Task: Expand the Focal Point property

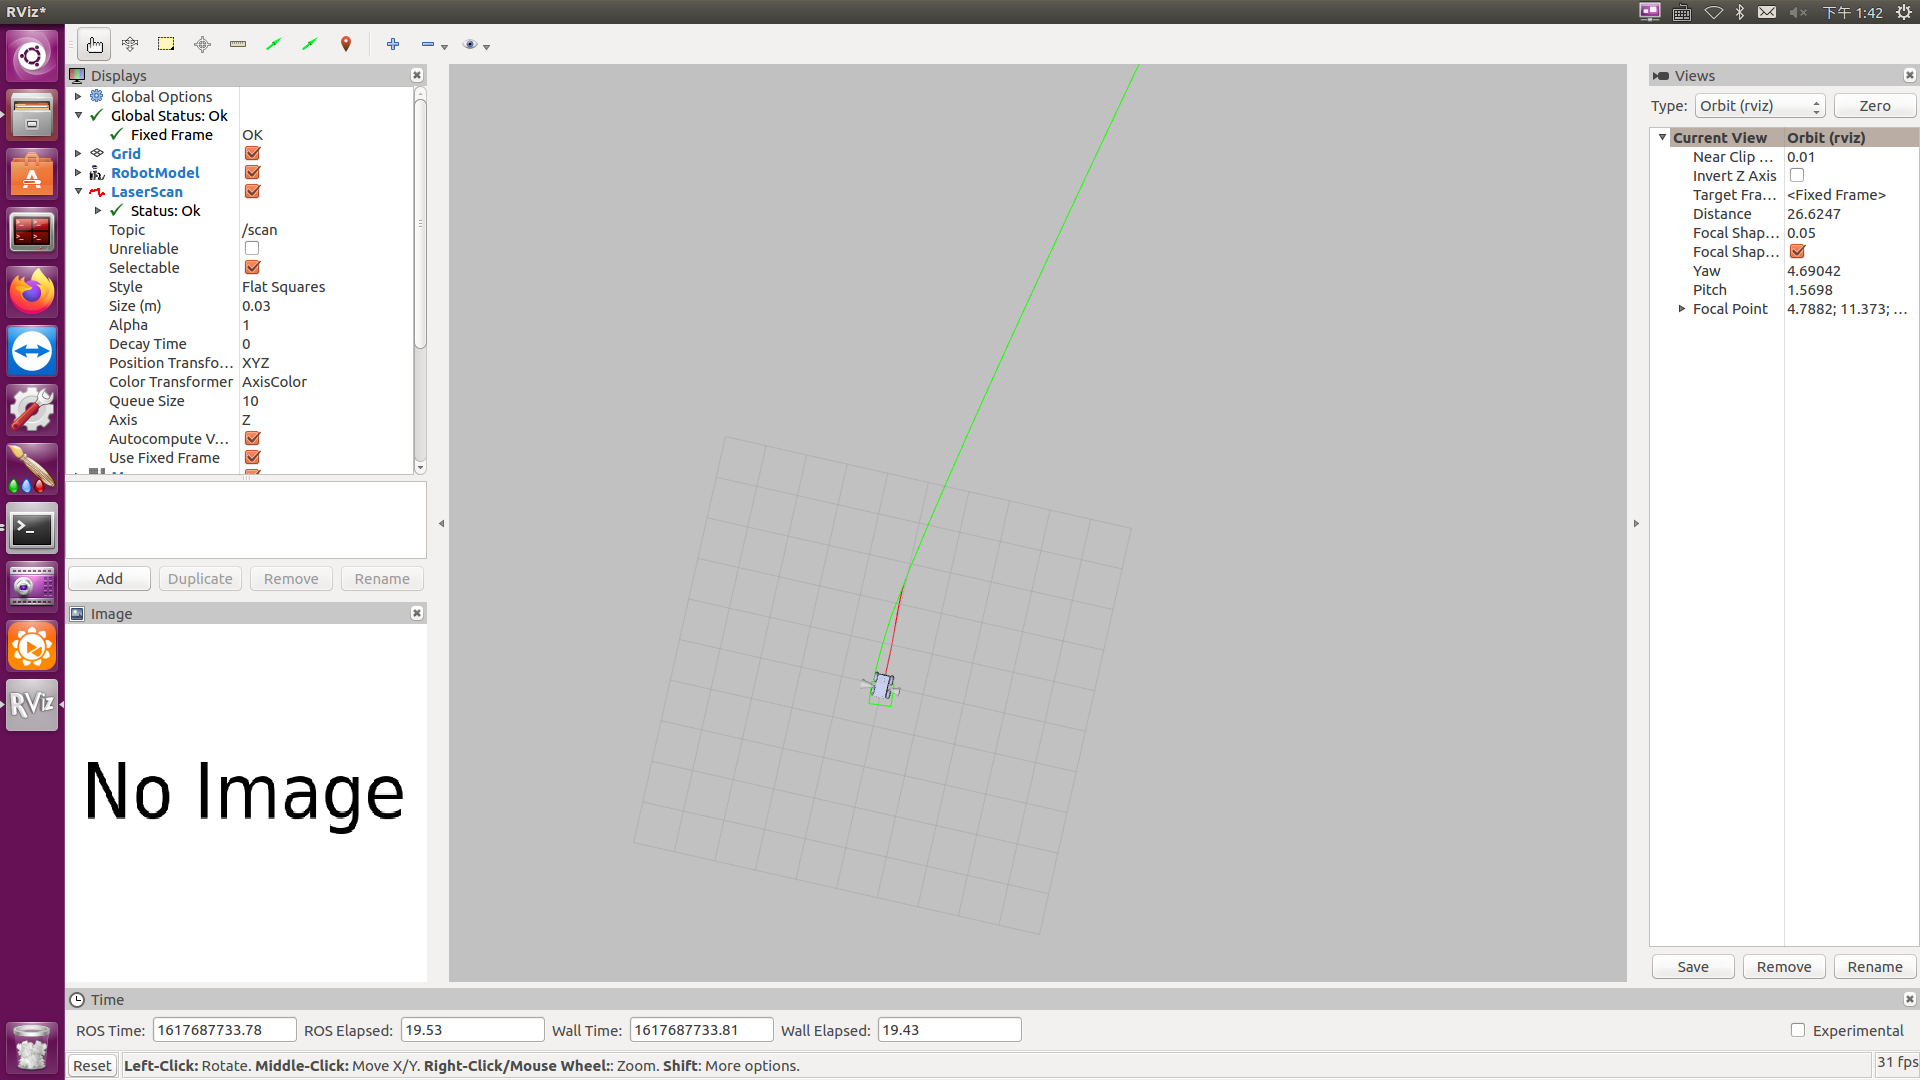Action: [1682, 309]
